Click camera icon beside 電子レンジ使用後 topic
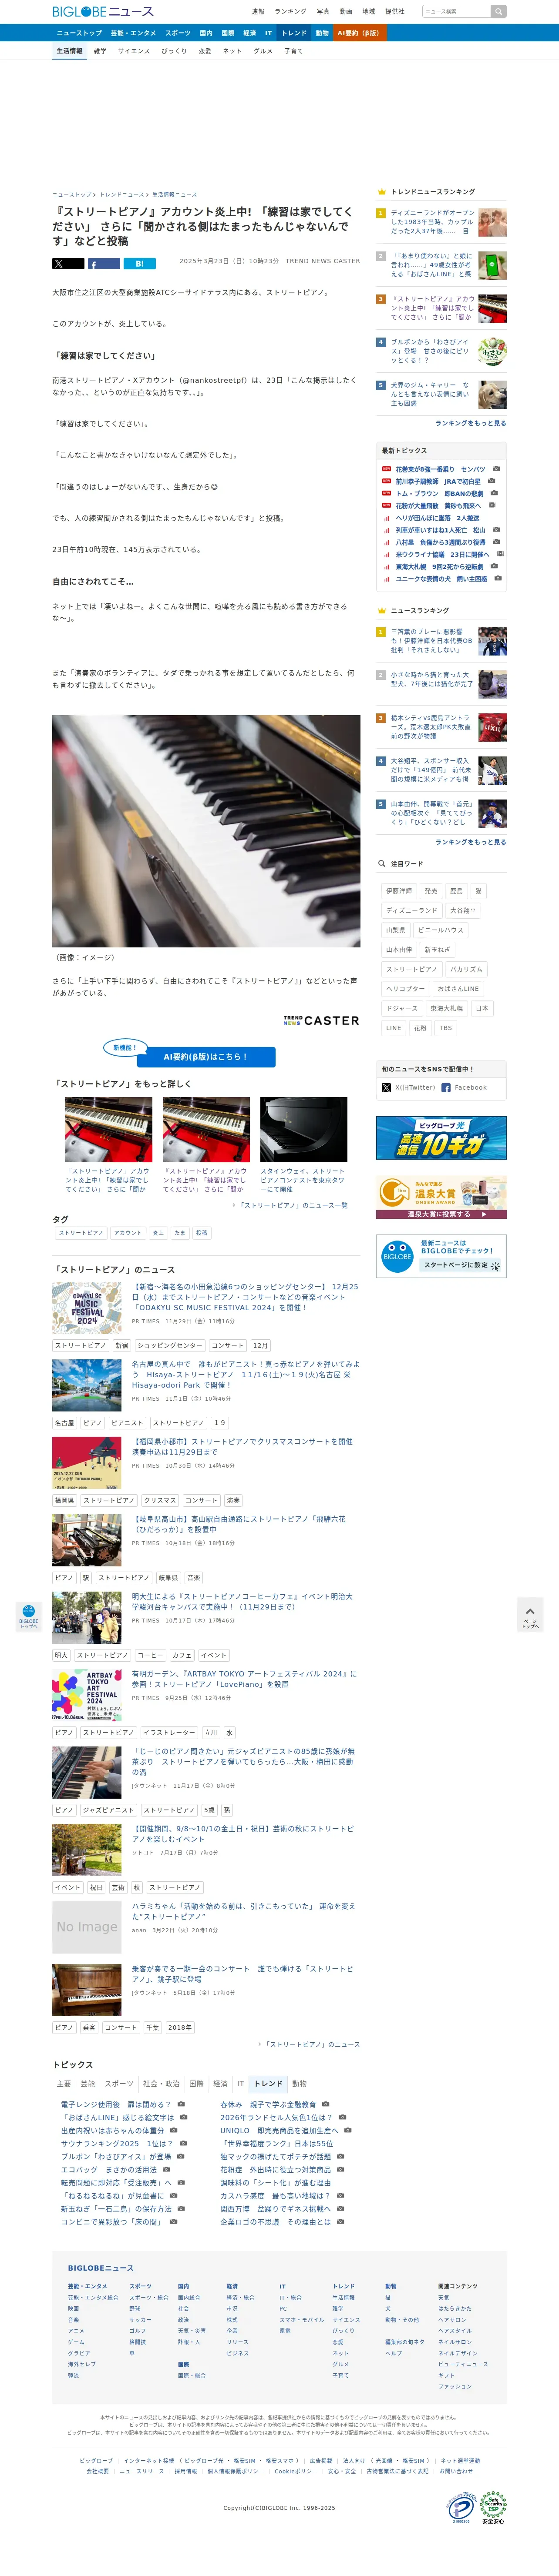559x2576 pixels. pyautogui.click(x=181, y=2104)
